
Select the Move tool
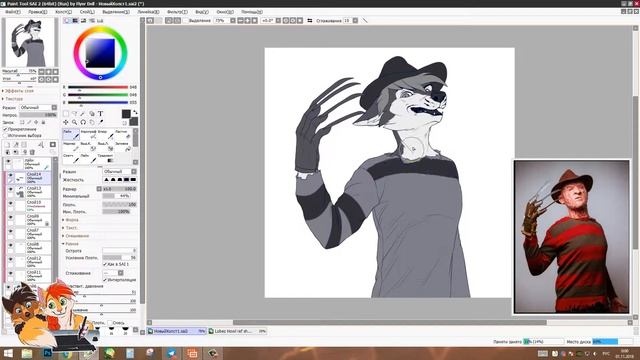coord(66,122)
